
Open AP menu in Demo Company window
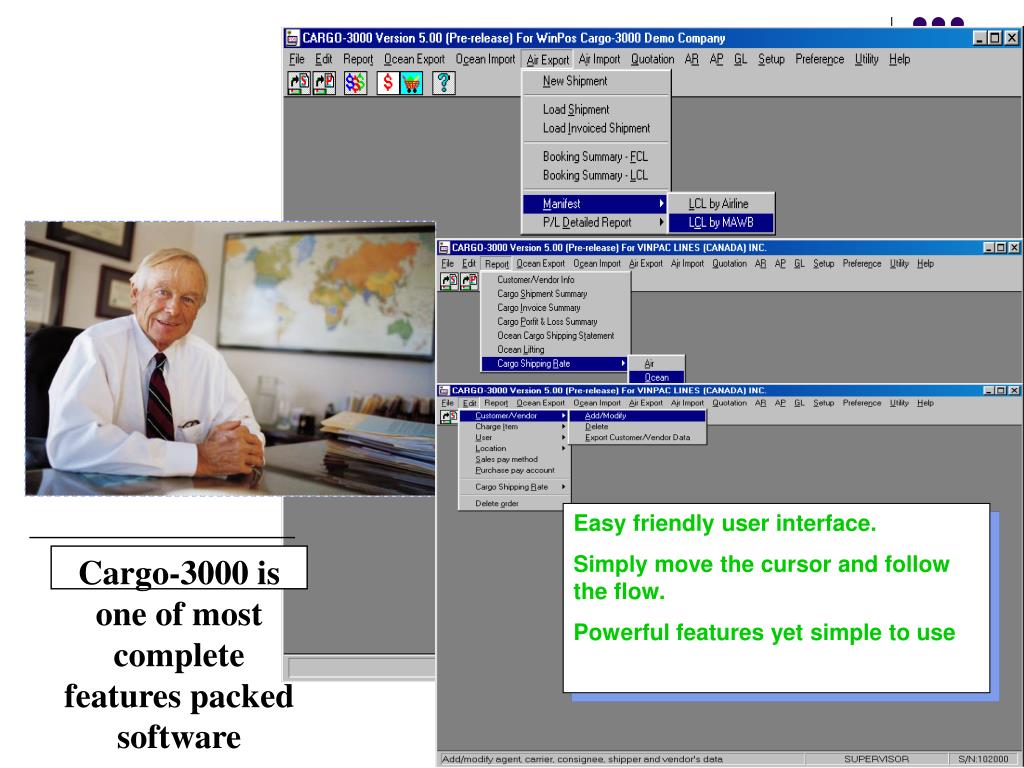pos(716,59)
